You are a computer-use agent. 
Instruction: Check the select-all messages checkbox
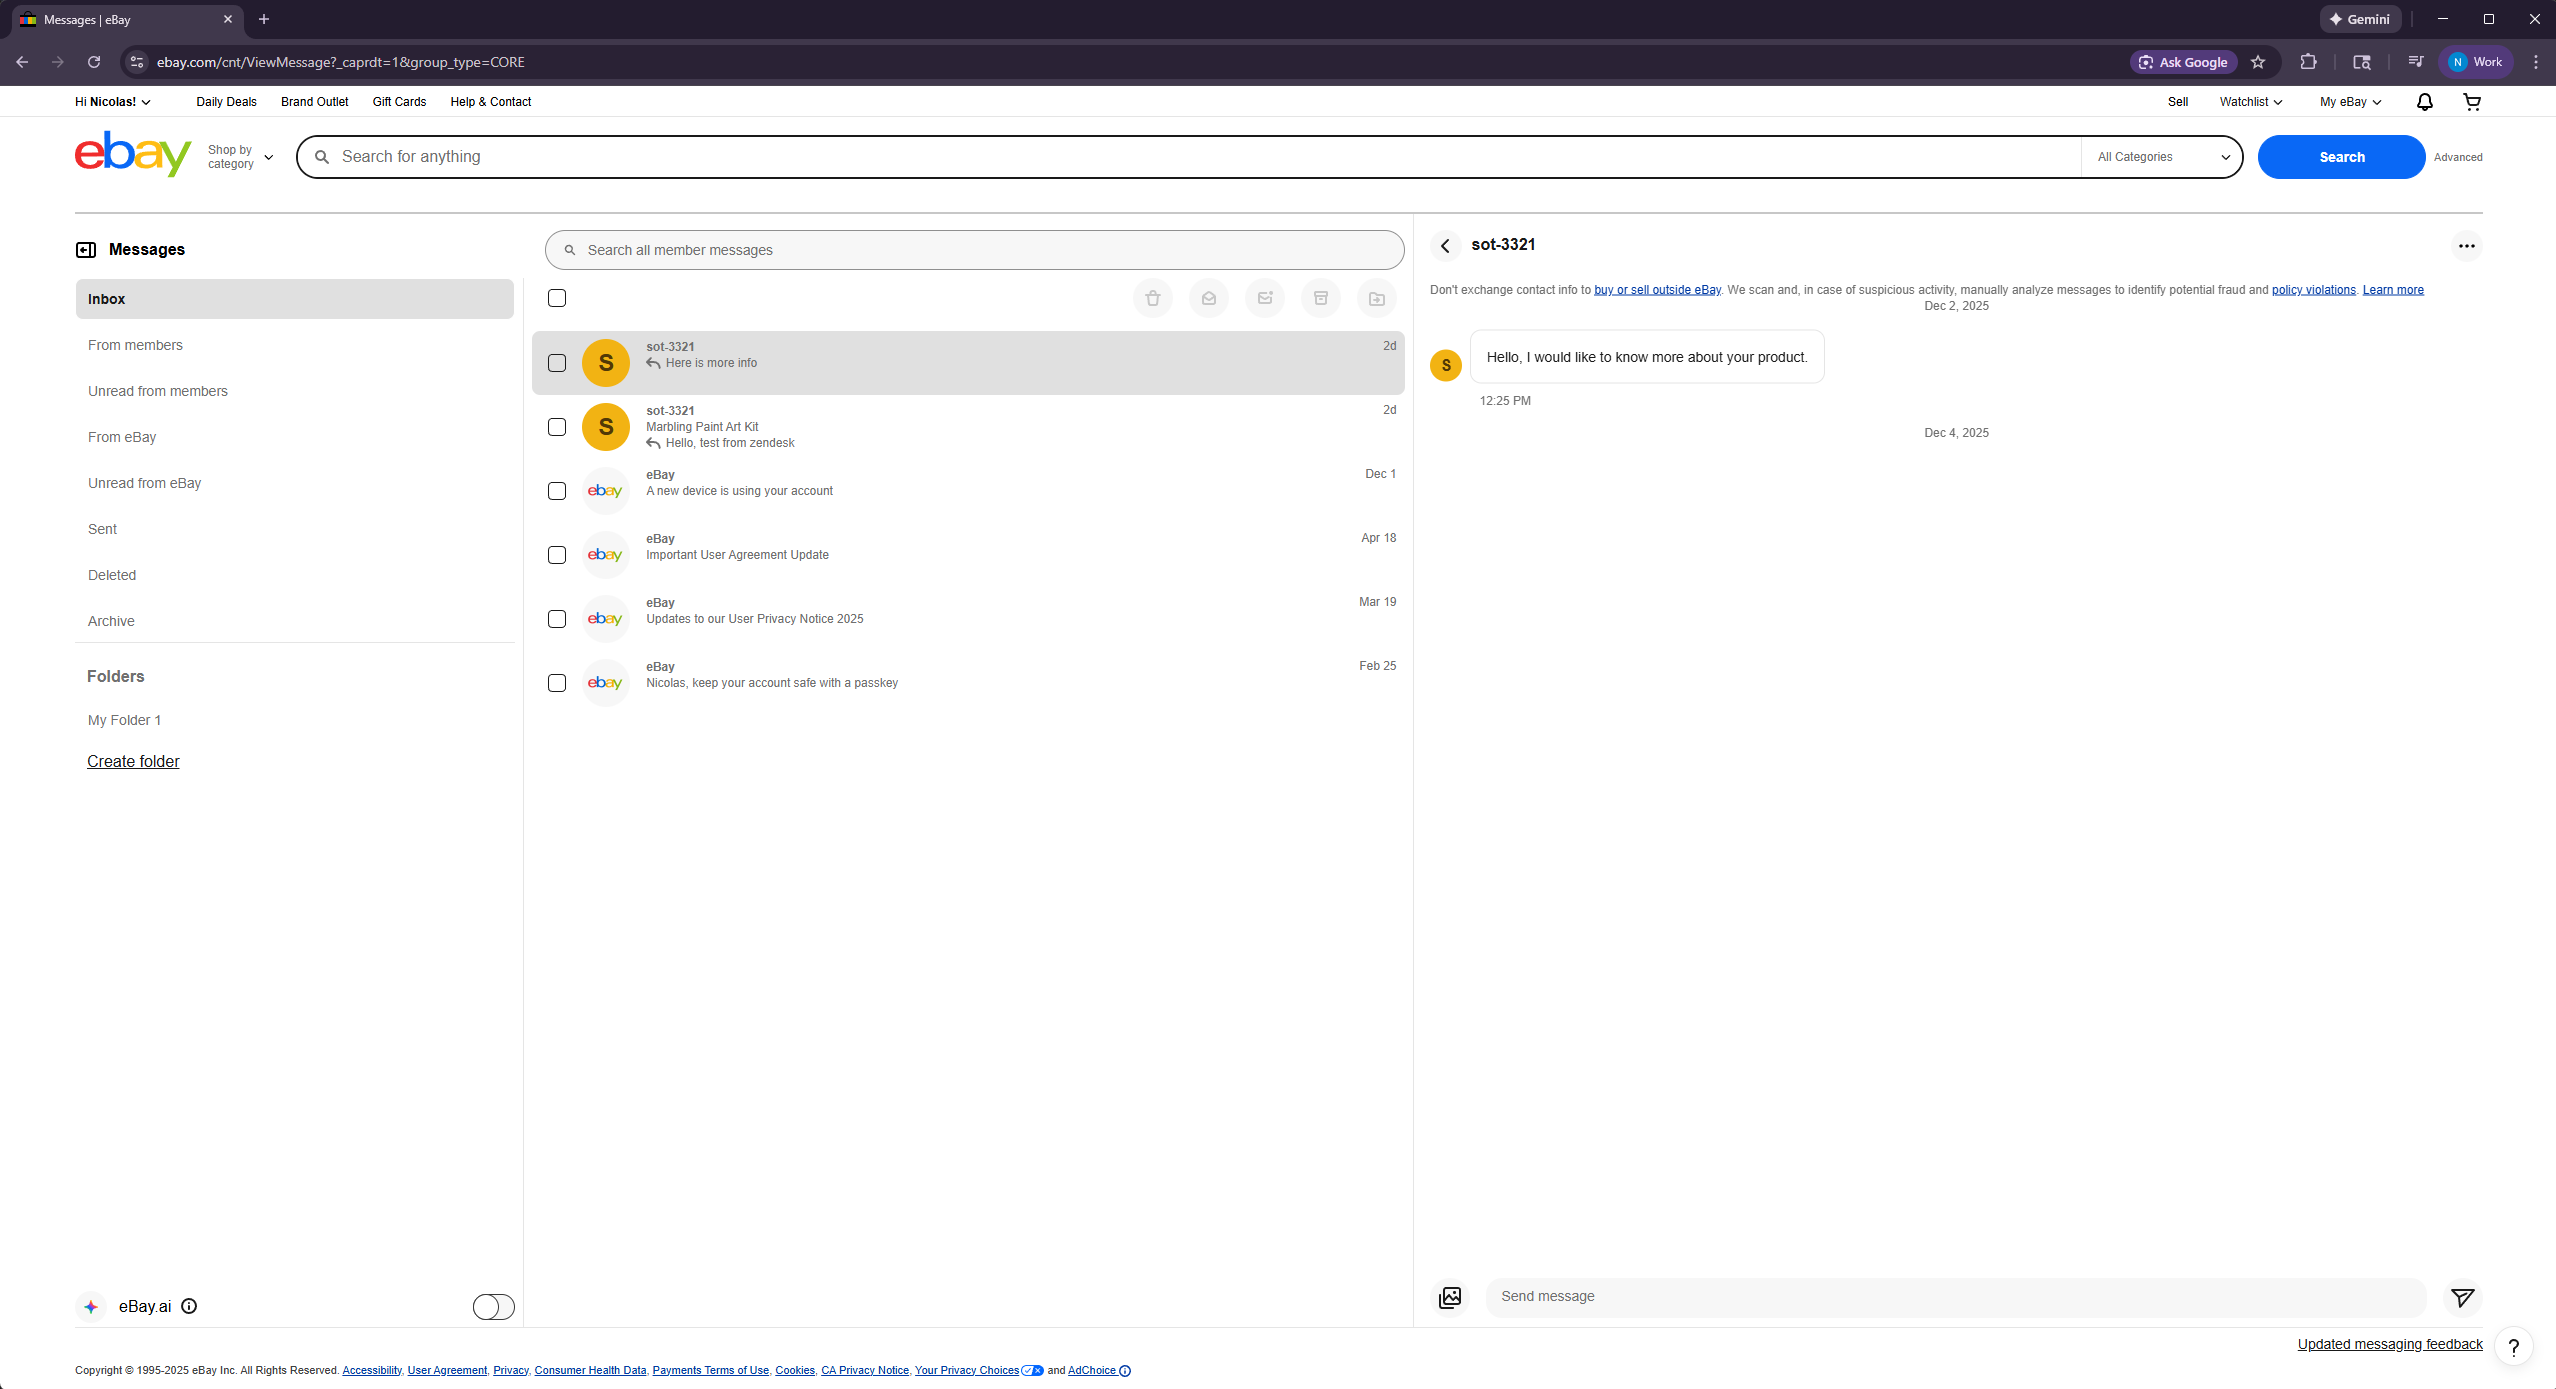pyautogui.click(x=557, y=298)
